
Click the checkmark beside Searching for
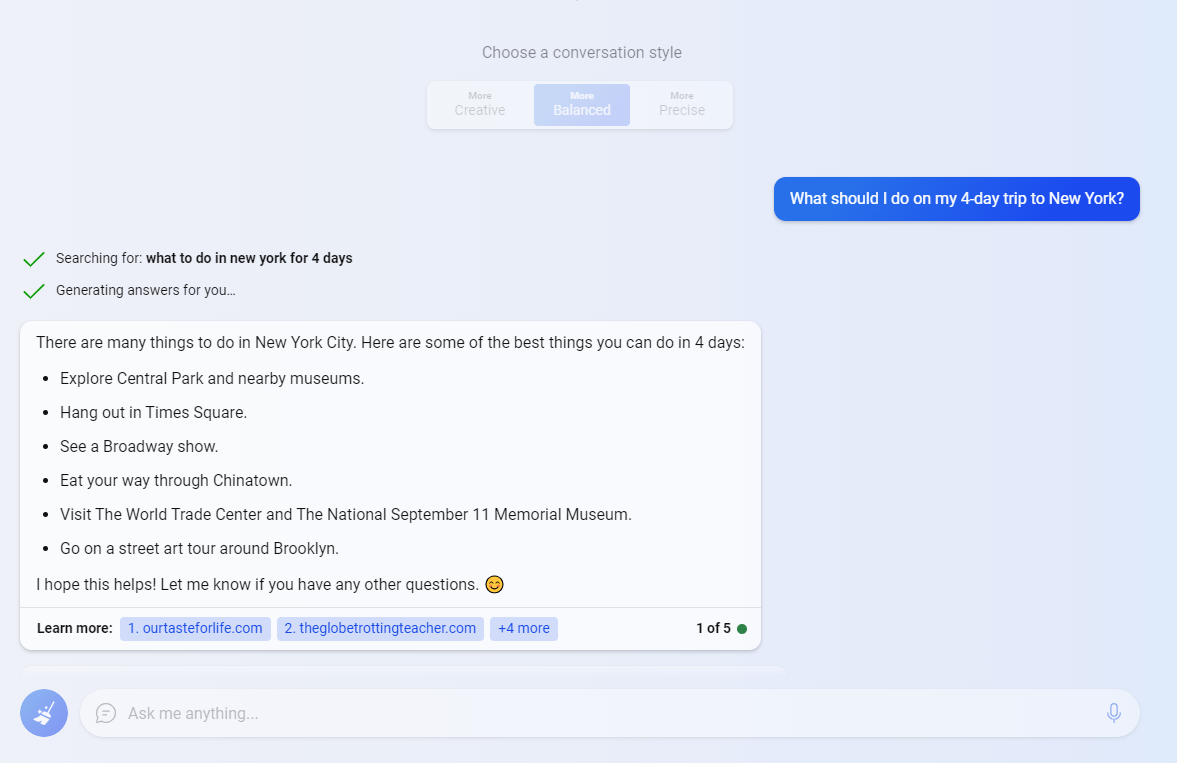[x=34, y=259]
